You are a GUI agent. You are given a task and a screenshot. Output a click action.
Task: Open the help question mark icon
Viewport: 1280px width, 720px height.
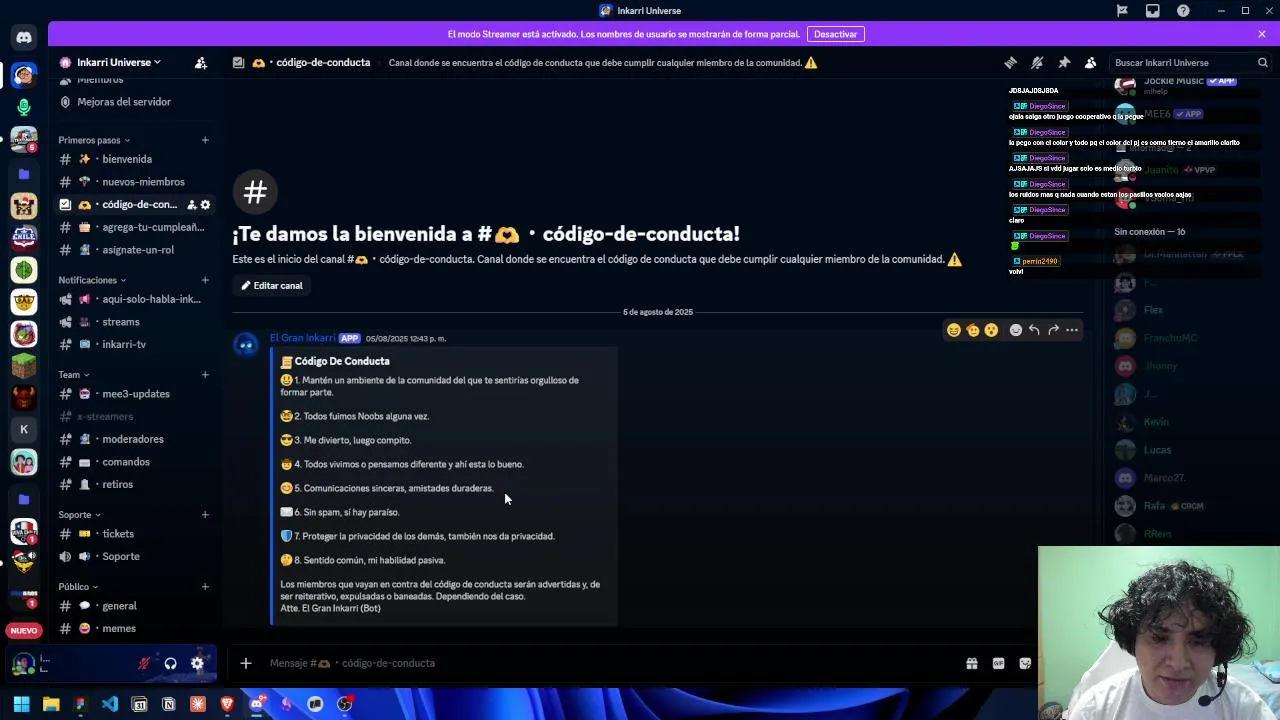(x=1184, y=11)
